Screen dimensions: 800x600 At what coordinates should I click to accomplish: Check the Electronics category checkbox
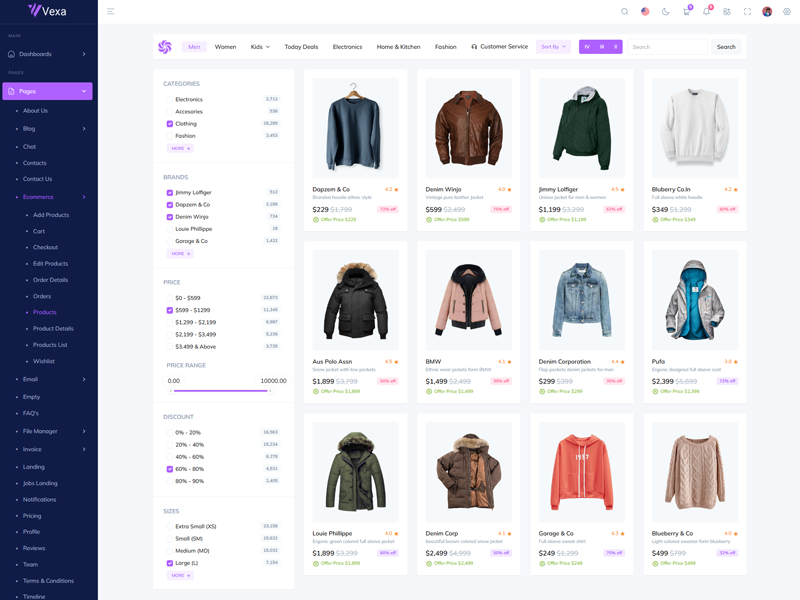[170, 100]
